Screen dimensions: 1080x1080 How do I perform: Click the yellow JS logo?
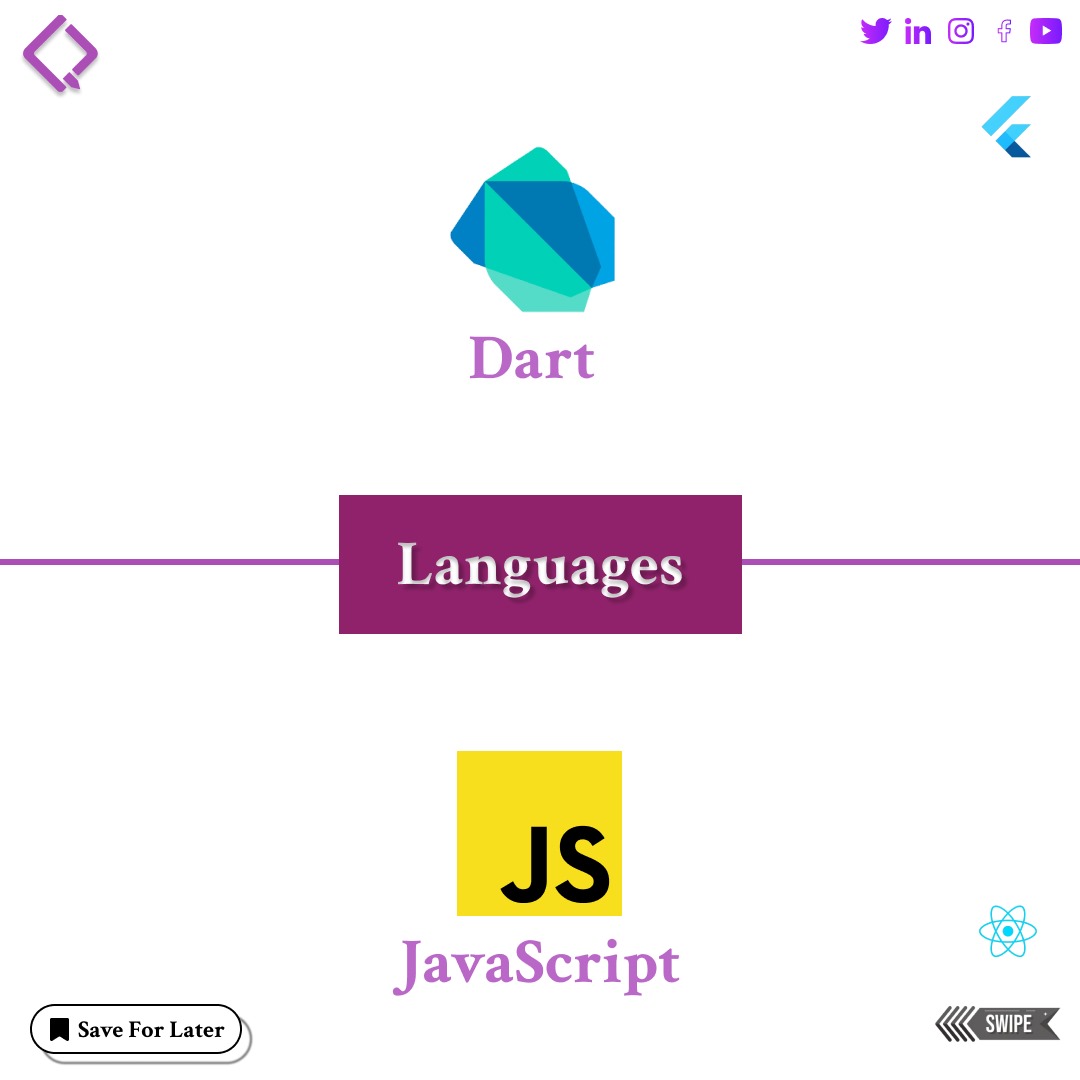pyautogui.click(x=539, y=833)
